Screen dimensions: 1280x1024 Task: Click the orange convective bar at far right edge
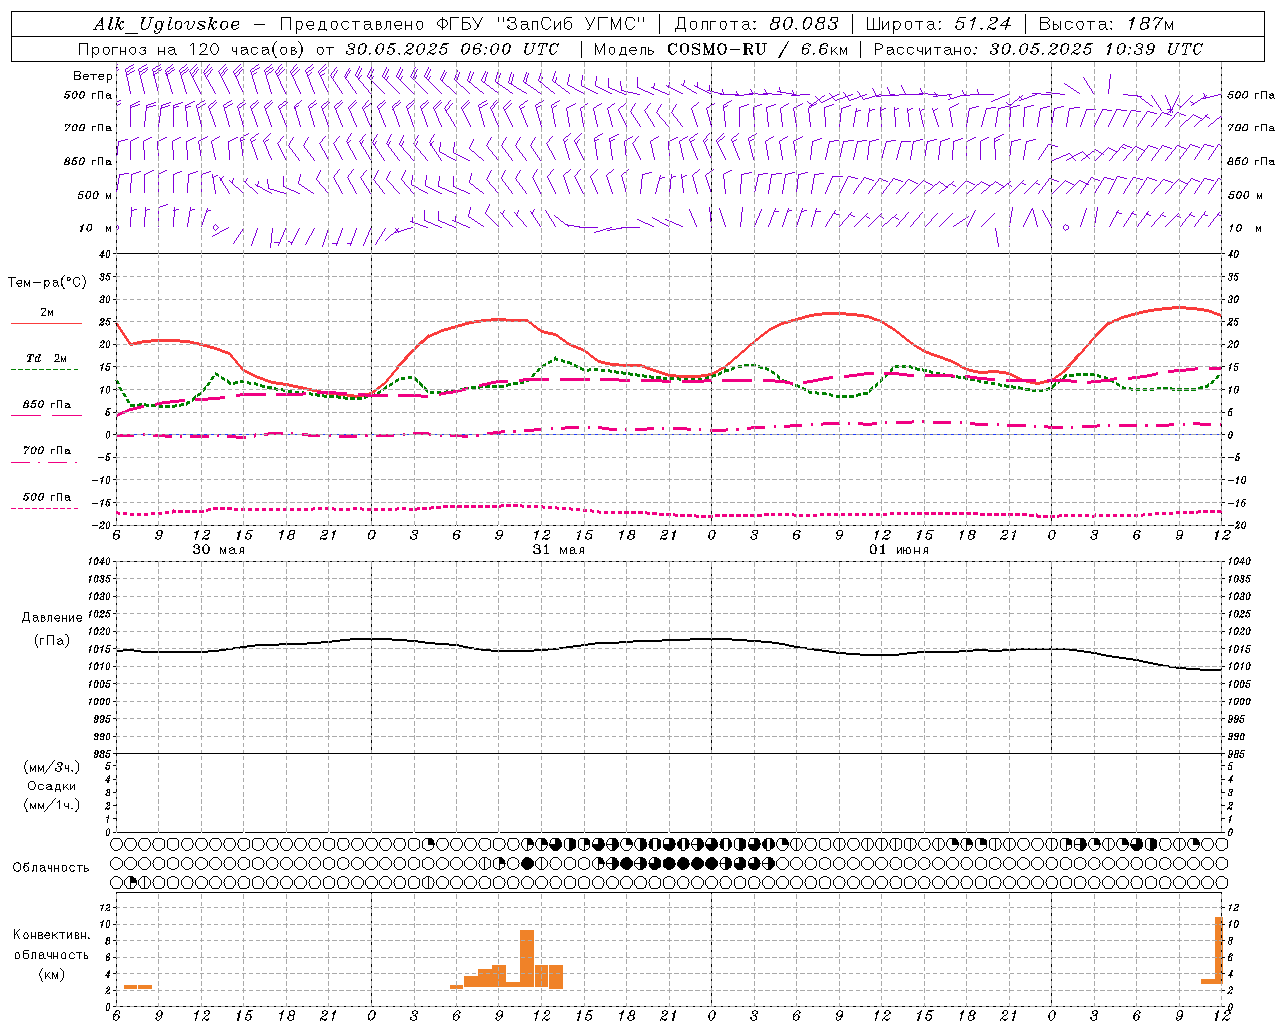pos(1219,950)
